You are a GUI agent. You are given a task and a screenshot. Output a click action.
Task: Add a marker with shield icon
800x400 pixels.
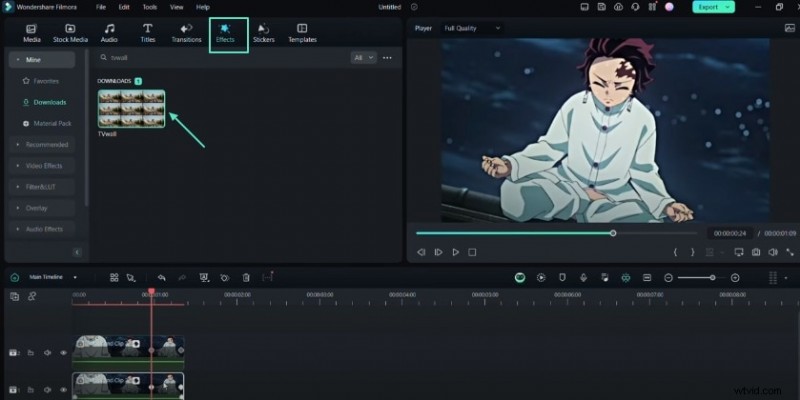[x=562, y=278]
